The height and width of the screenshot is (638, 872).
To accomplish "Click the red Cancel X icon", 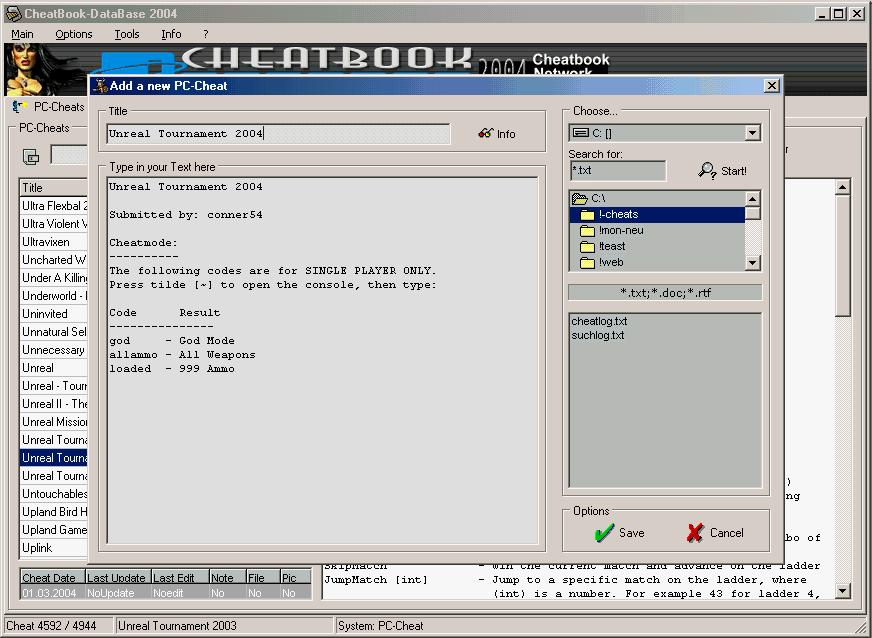I will point(695,533).
